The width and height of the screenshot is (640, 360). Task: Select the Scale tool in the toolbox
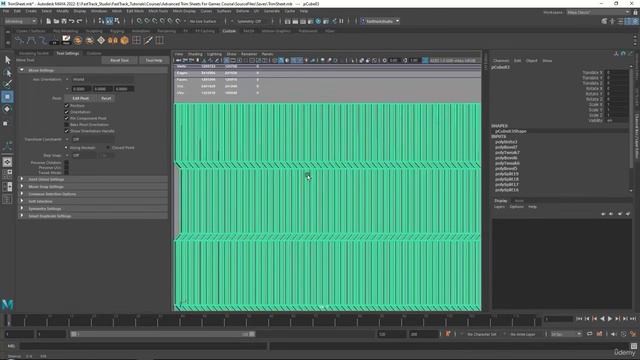tap(6, 123)
